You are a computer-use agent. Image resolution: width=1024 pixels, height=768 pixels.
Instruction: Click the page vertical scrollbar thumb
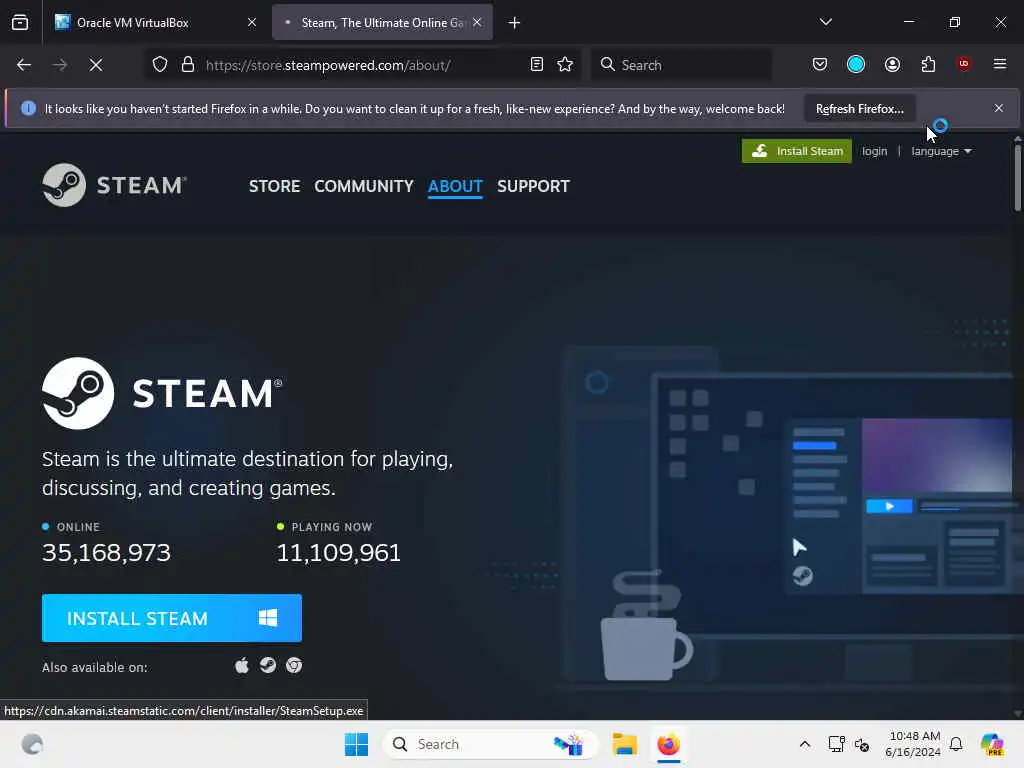coord(1017,176)
